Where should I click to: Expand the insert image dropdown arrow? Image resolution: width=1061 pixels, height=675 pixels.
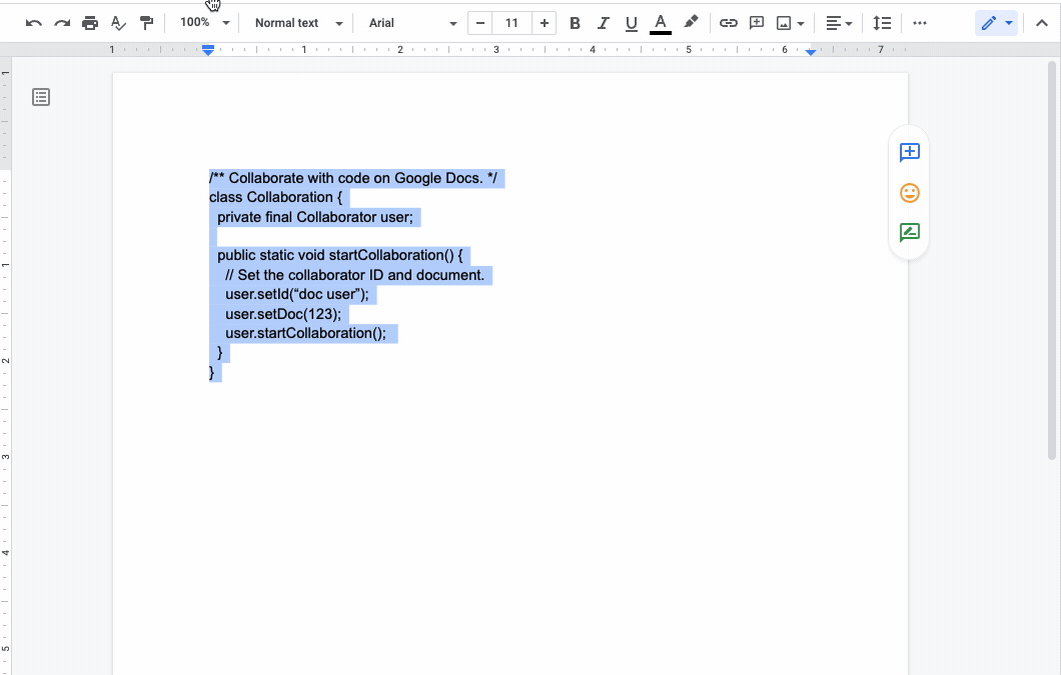(800, 24)
